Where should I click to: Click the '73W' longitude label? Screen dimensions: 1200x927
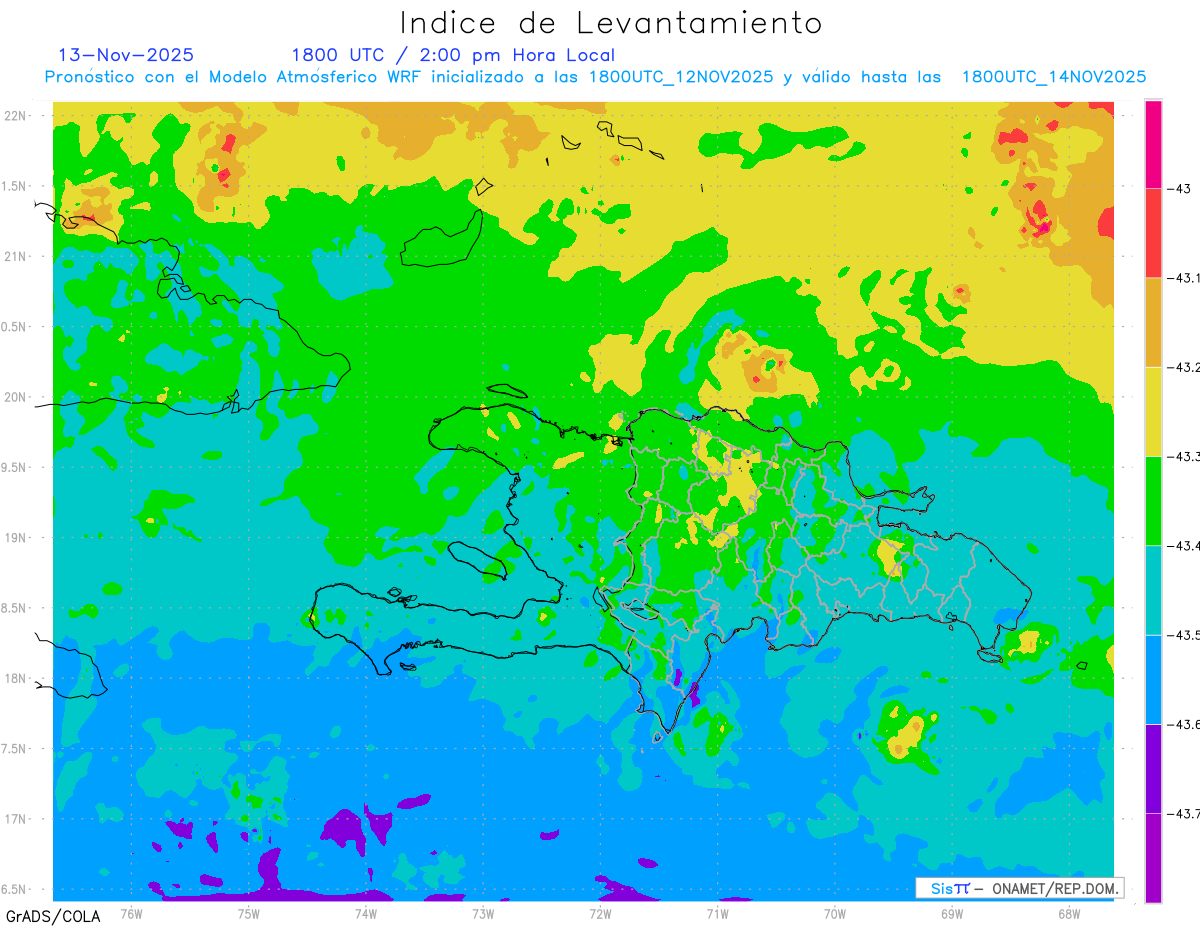click(483, 912)
